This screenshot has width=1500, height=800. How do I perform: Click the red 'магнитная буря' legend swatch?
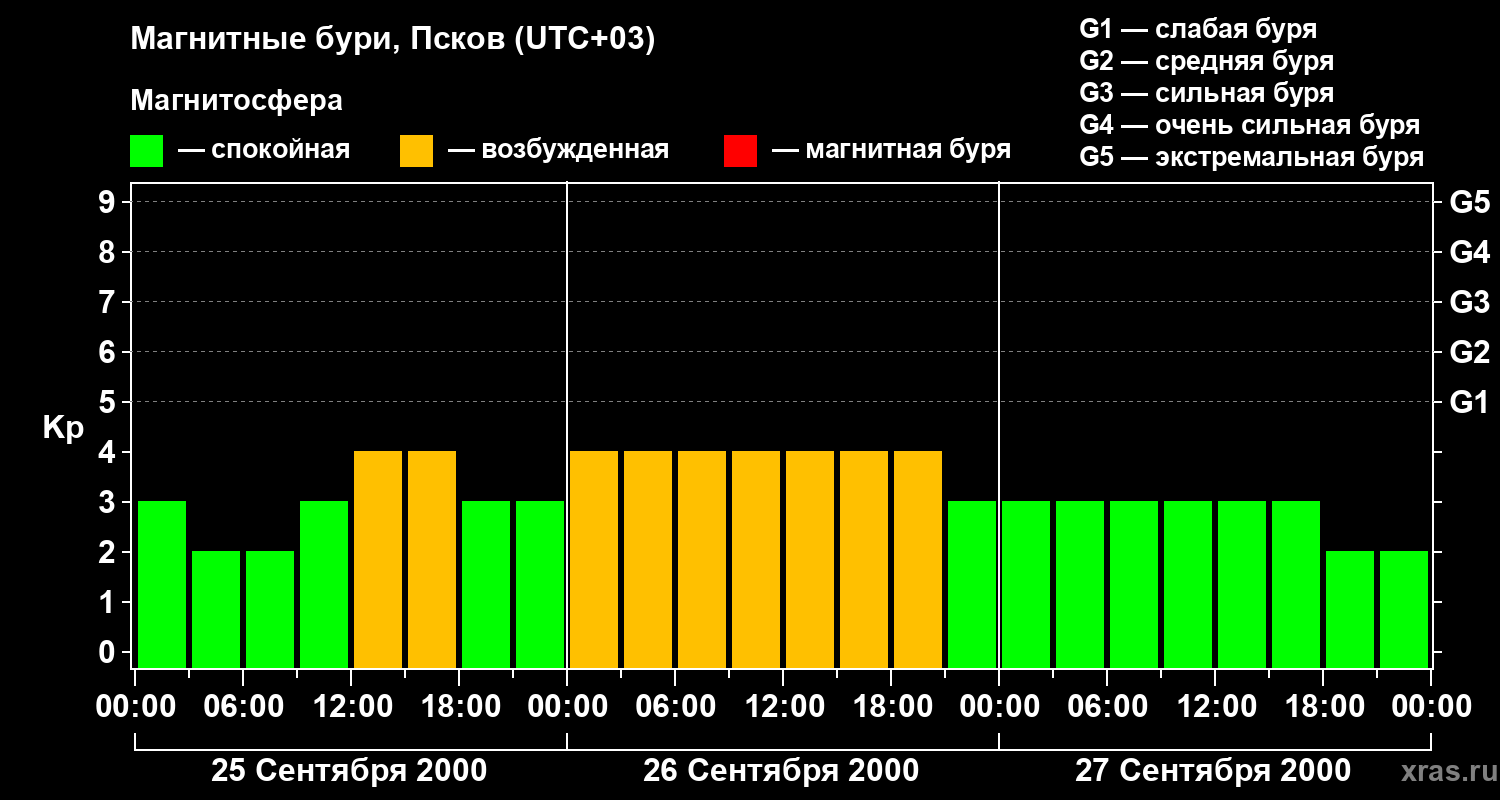740,151
